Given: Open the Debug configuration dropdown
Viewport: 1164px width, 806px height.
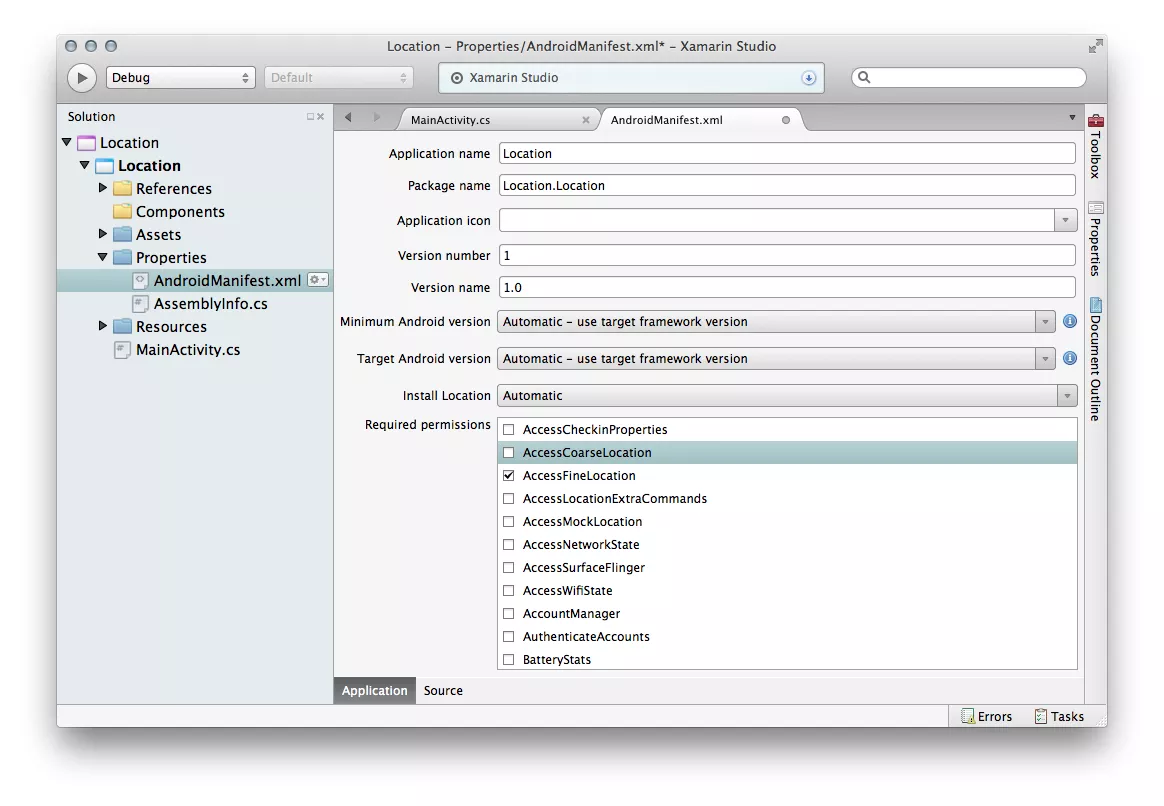Looking at the screenshot, I should tap(180, 78).
